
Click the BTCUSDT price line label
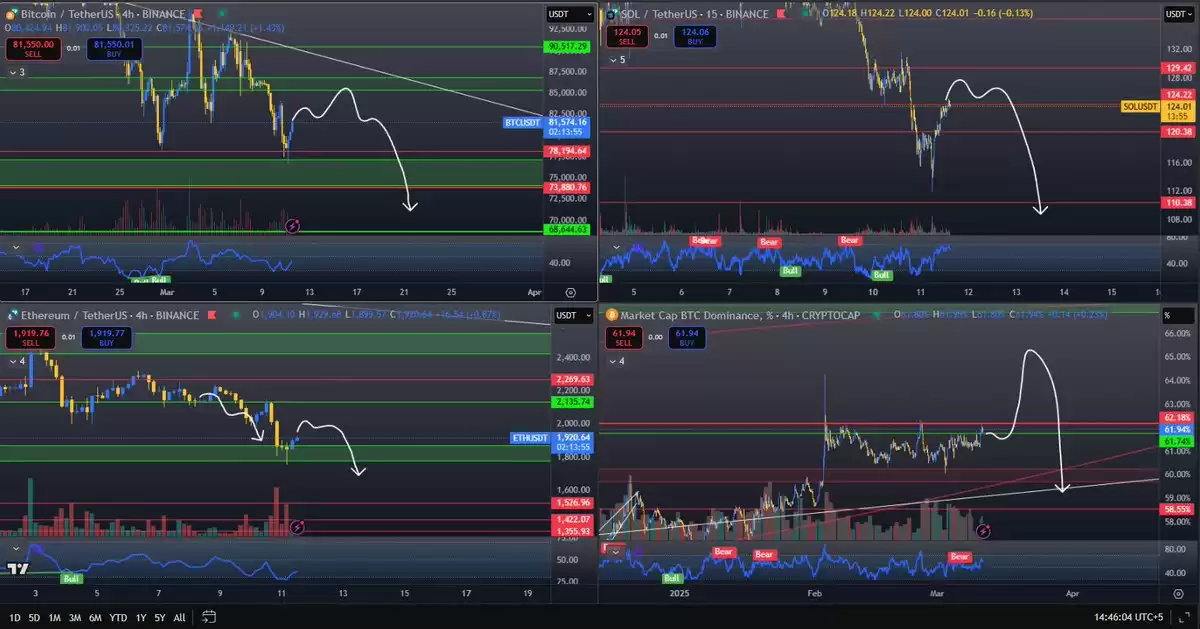[524, 121]
